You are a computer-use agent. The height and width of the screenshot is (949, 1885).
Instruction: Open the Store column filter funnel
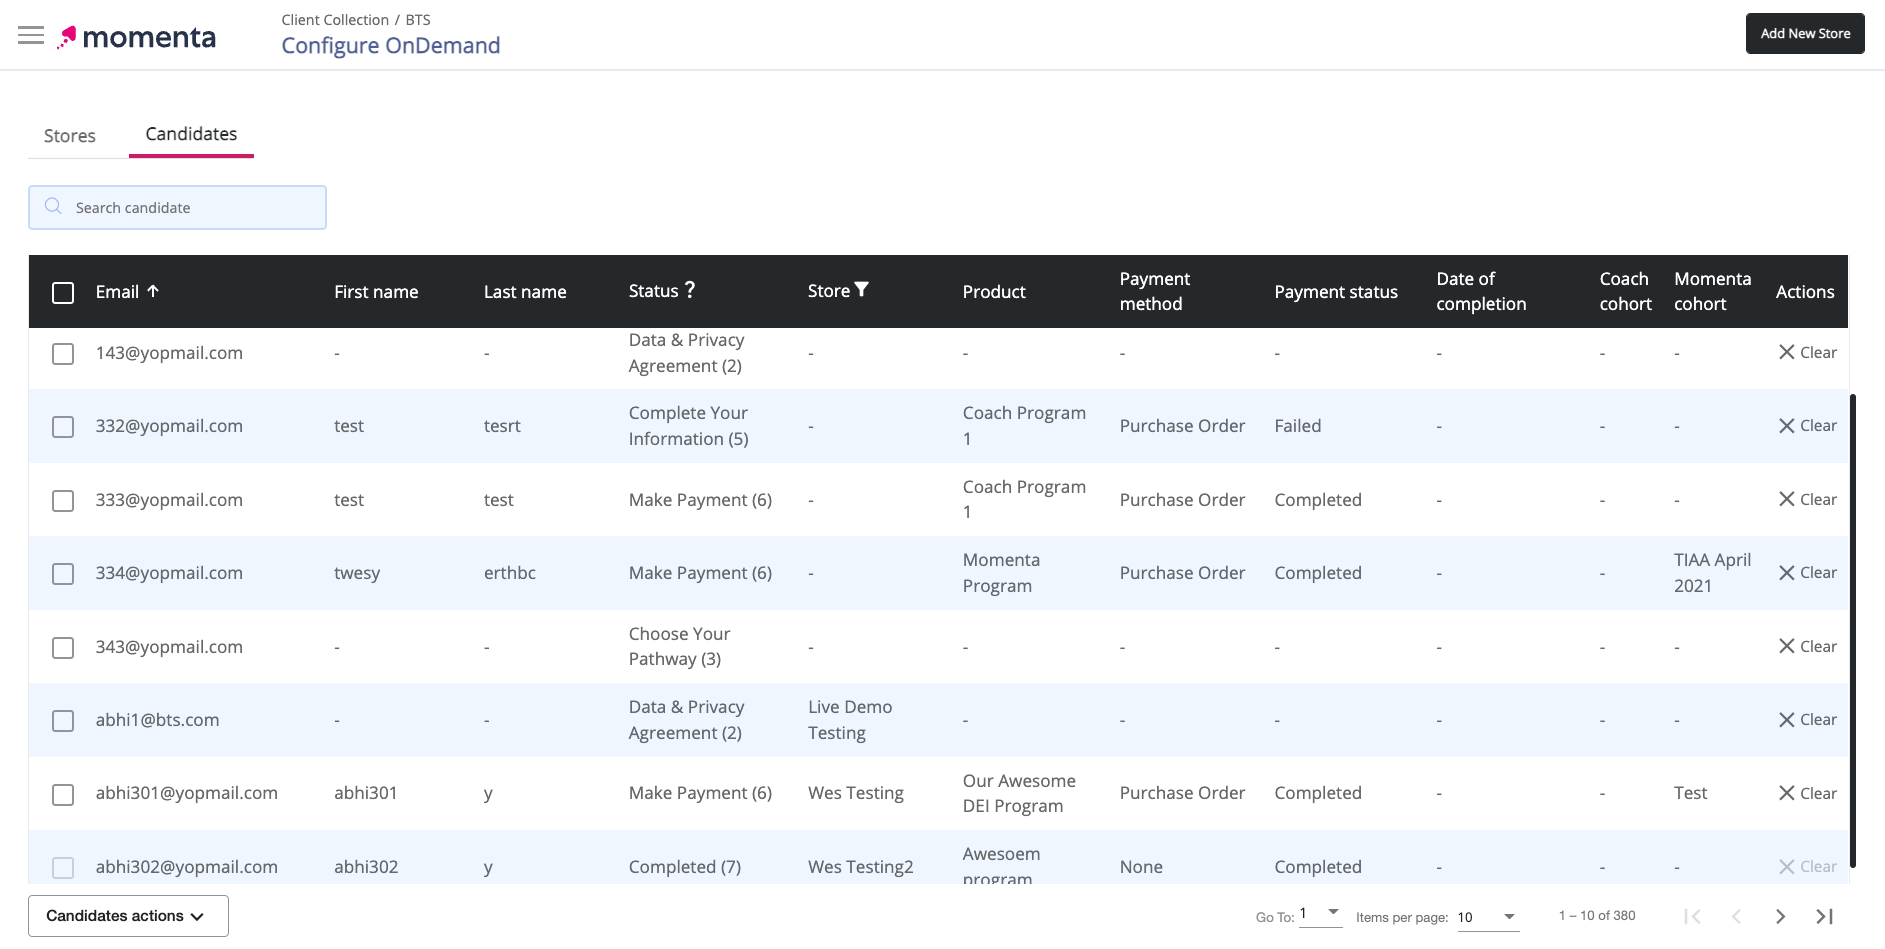pos(861,290)
